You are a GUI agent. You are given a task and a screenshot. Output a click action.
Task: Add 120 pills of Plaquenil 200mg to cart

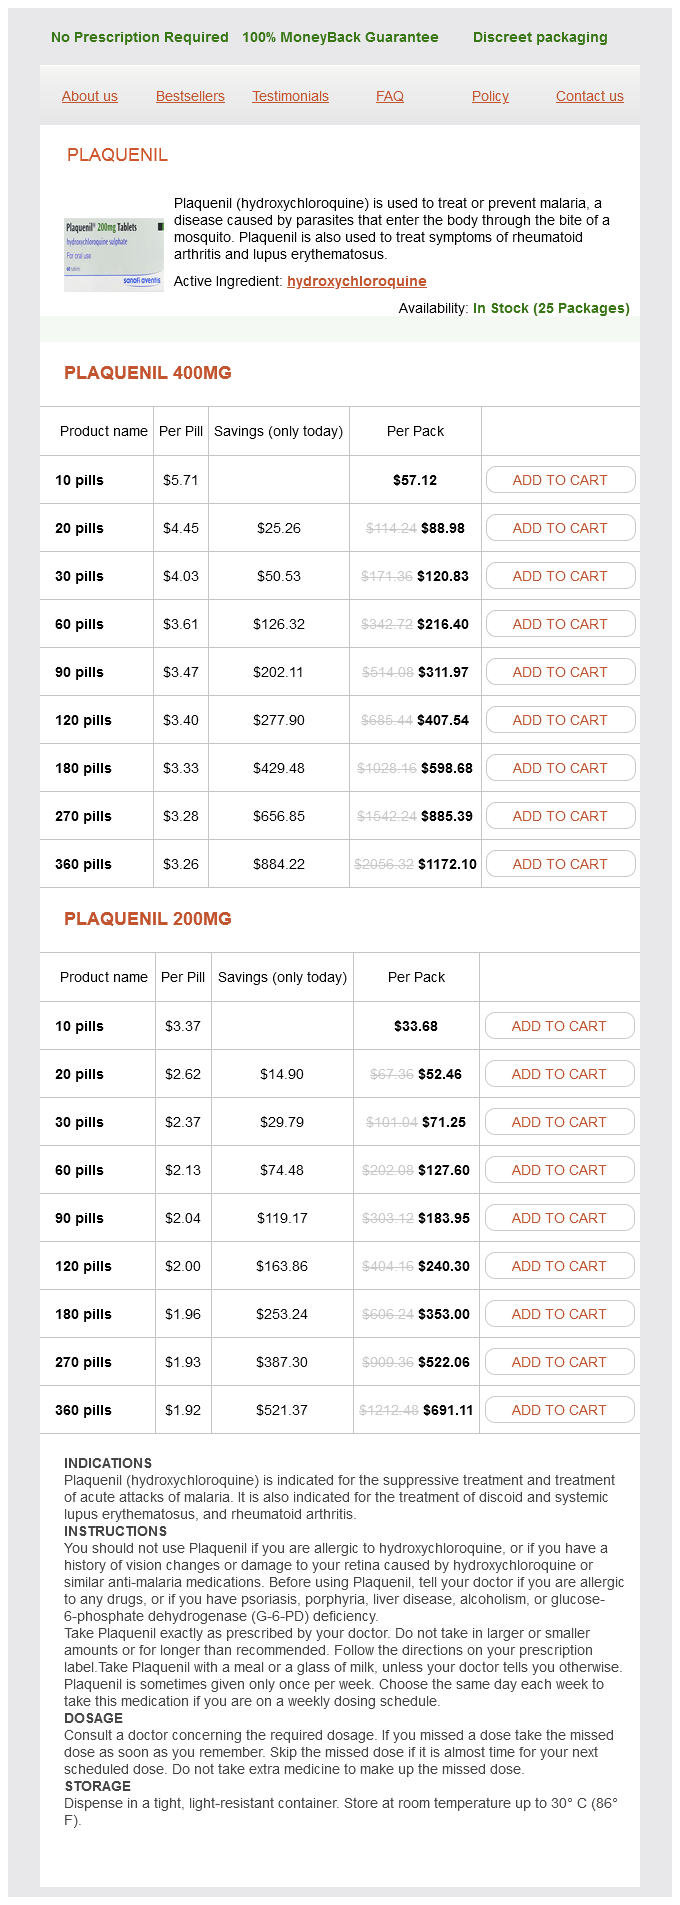(x=559, y=1266)
